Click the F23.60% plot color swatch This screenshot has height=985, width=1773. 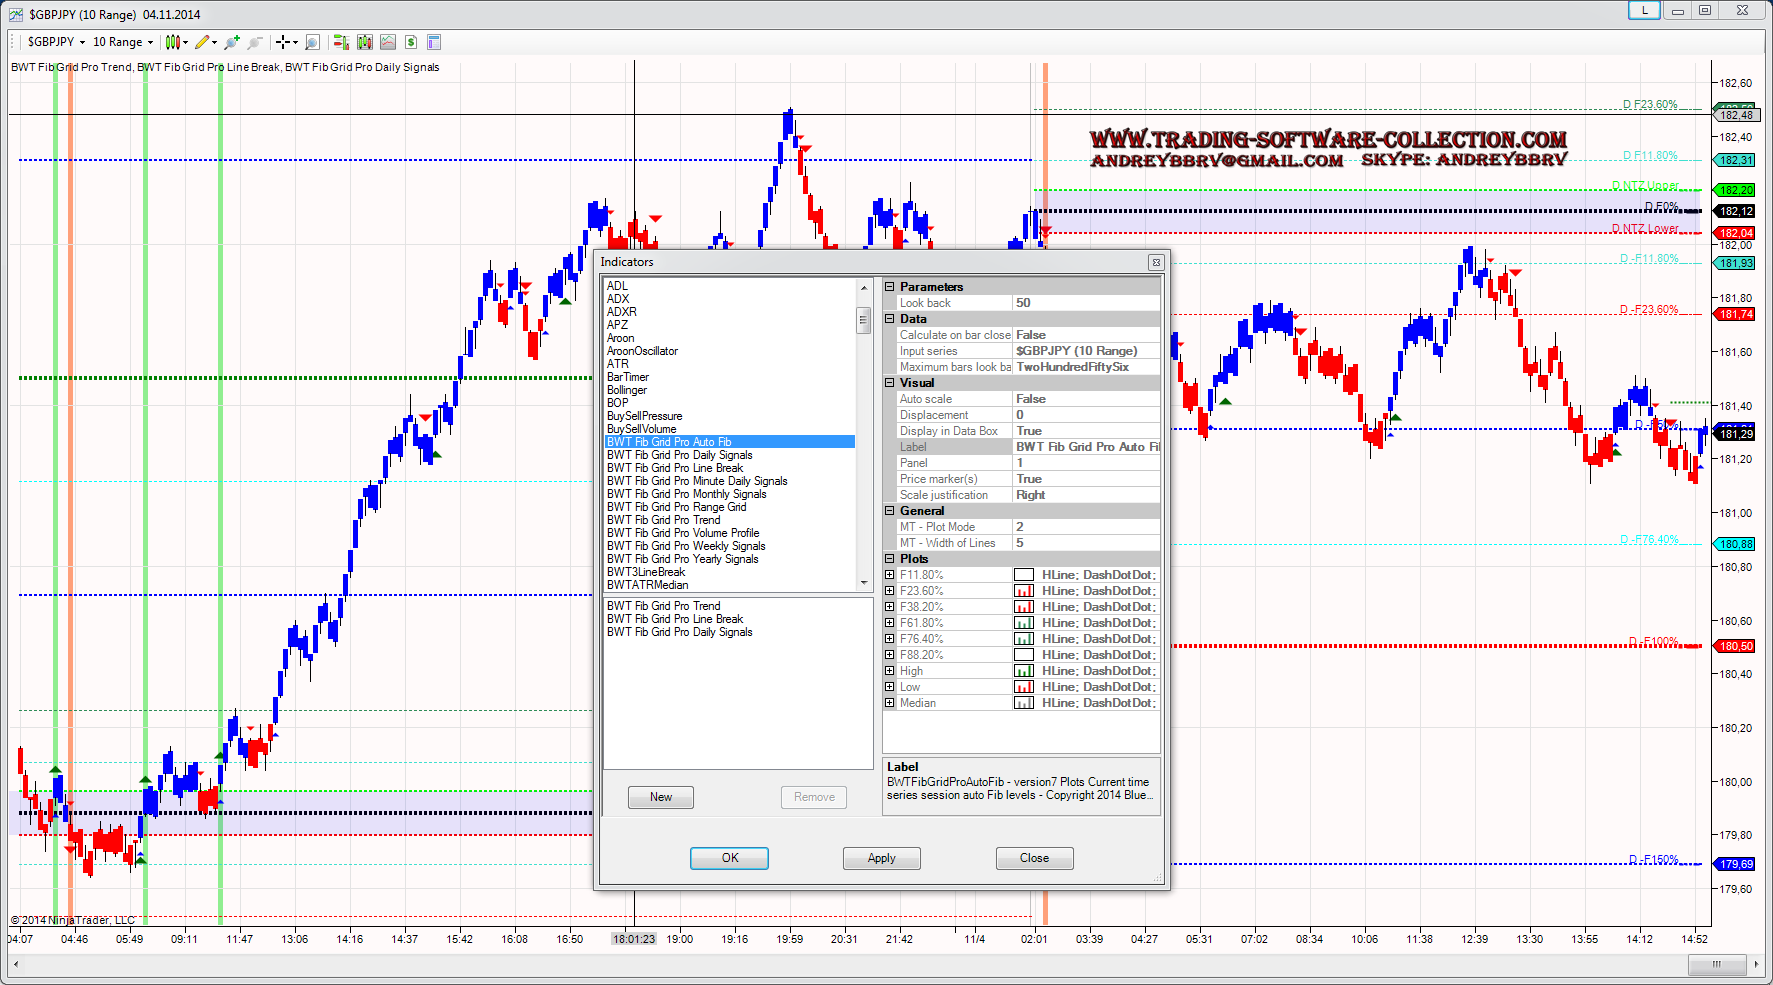1024,591
